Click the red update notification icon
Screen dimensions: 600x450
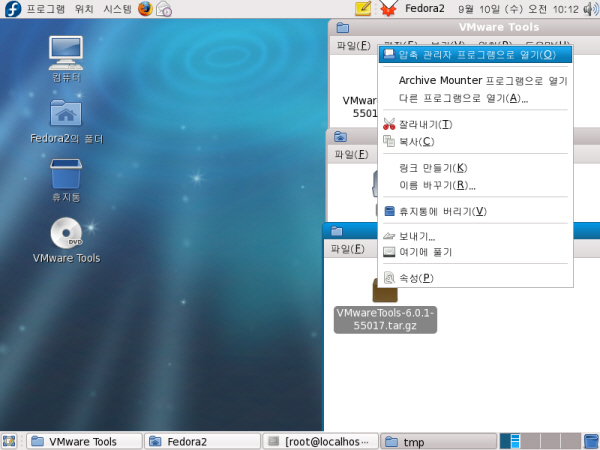tap(388, 9)
